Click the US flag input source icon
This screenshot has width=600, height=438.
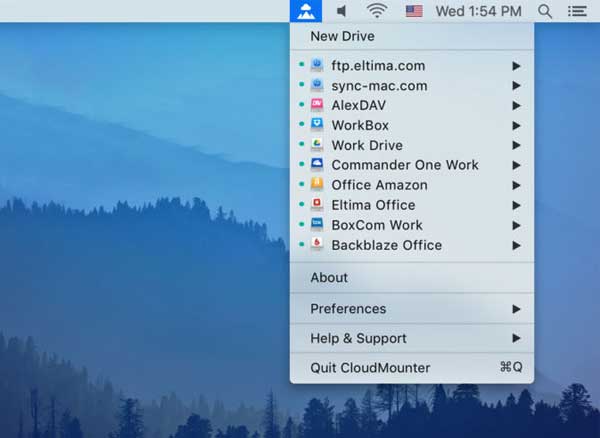click(x=414, y=11)
